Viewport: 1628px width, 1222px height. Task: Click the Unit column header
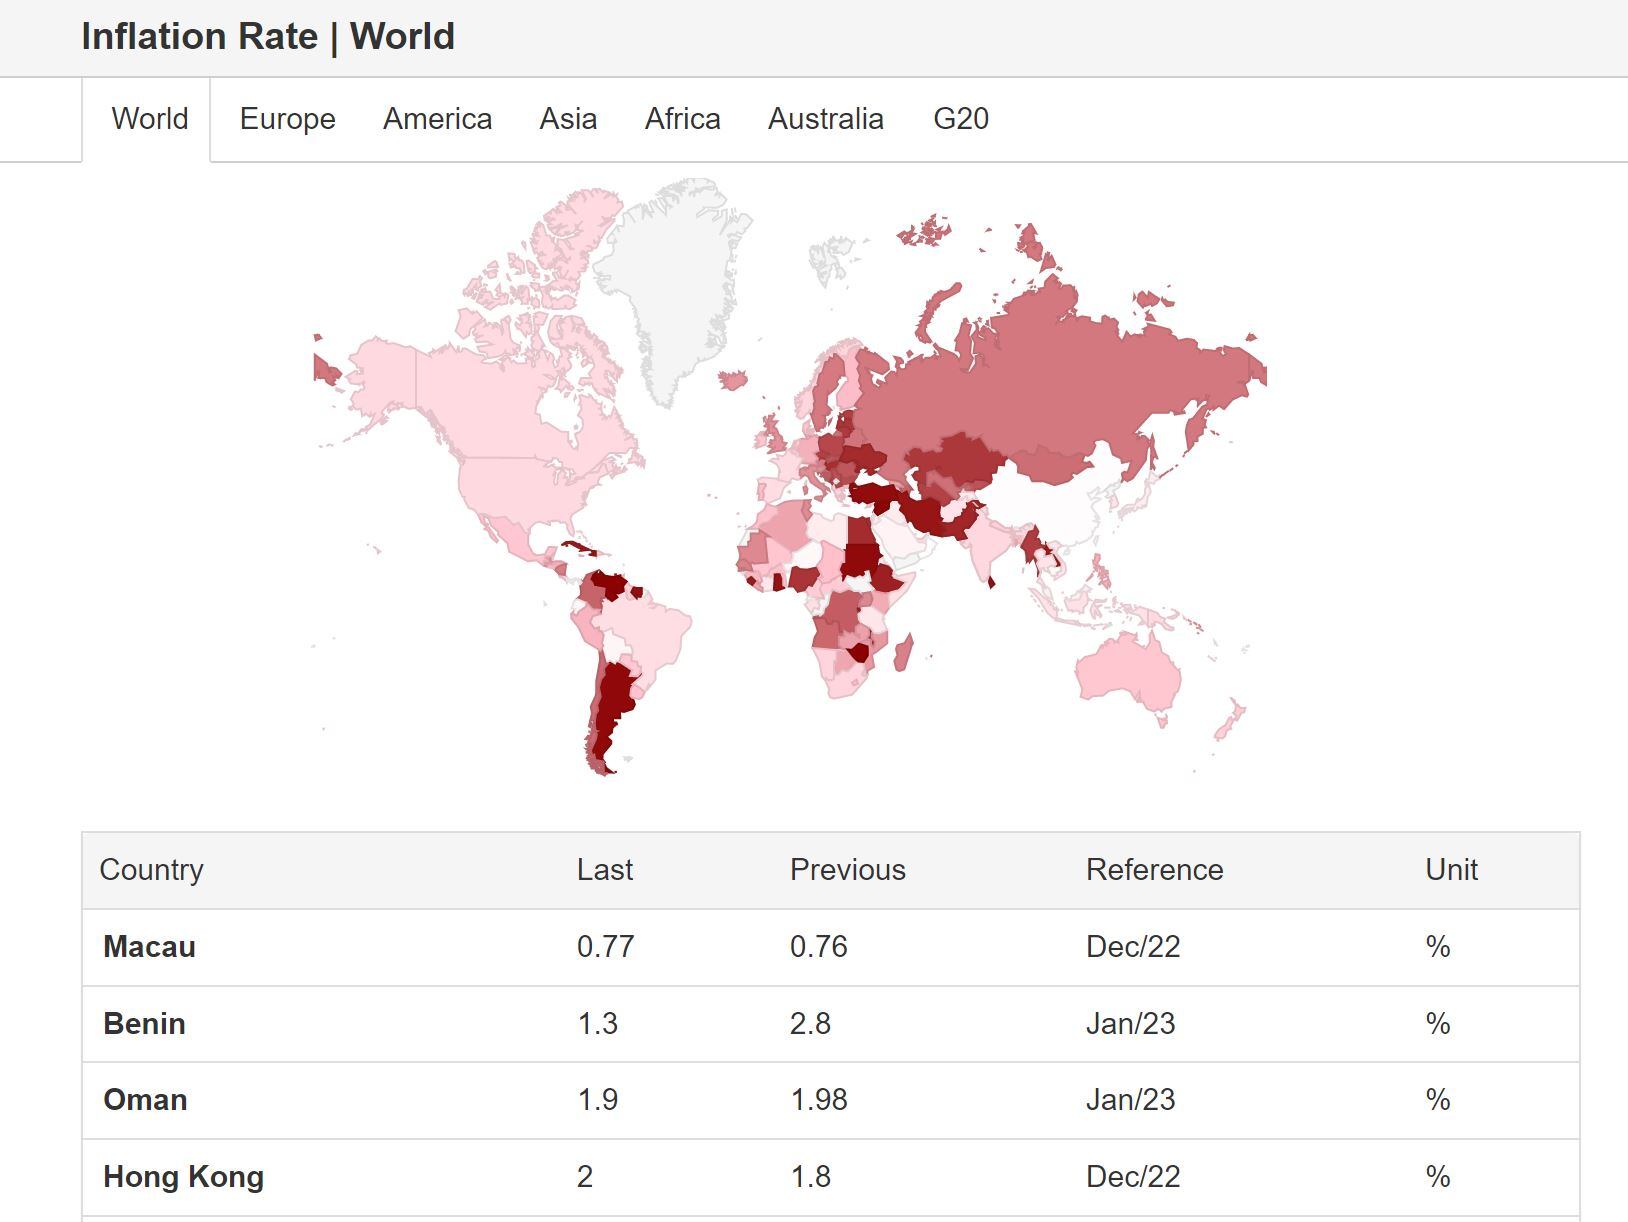1451,870
